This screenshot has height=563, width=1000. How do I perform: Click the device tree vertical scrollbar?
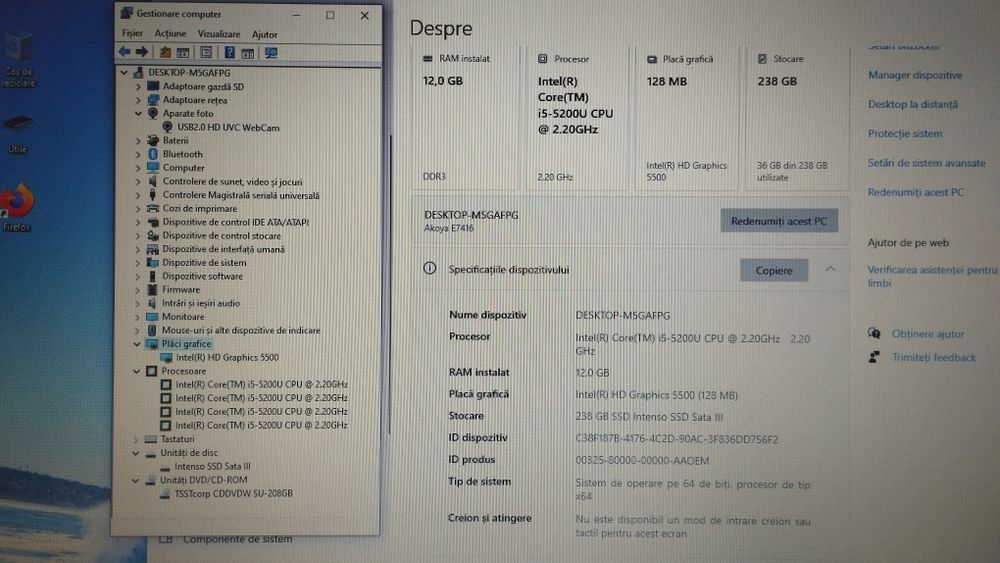click(x=389, y=284)
